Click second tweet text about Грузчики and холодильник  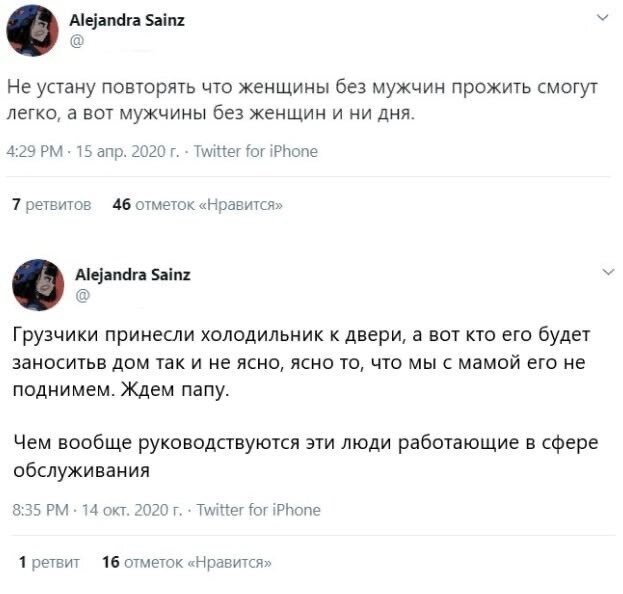pos(301,362)
